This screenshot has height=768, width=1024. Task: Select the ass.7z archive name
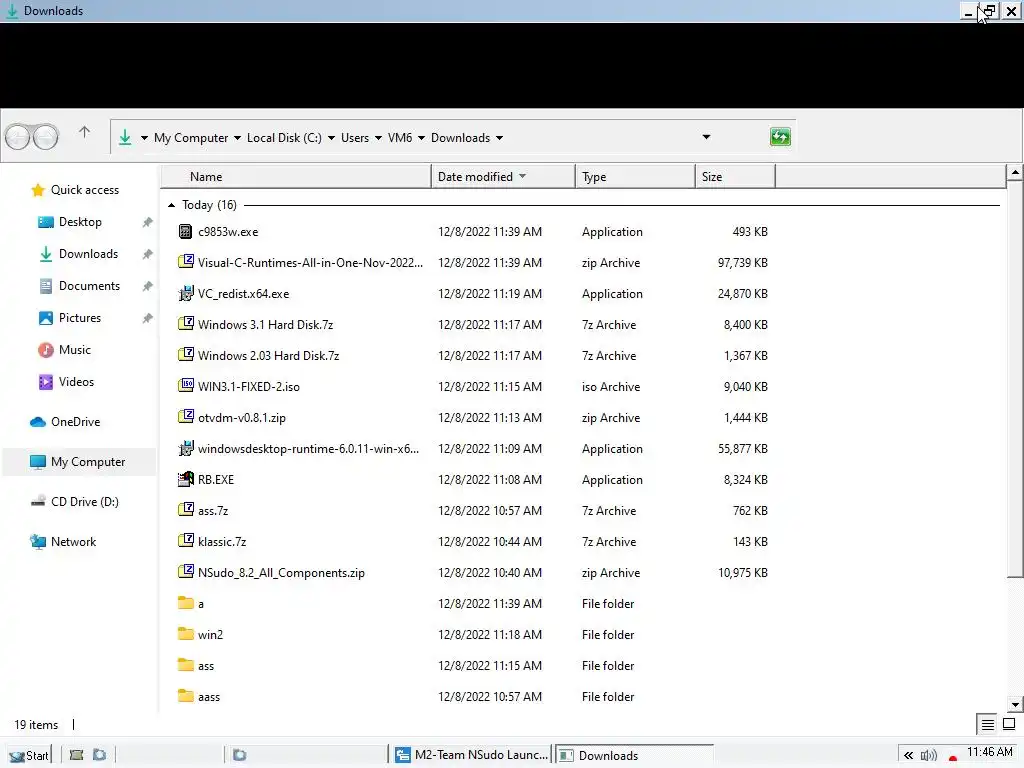213,511
